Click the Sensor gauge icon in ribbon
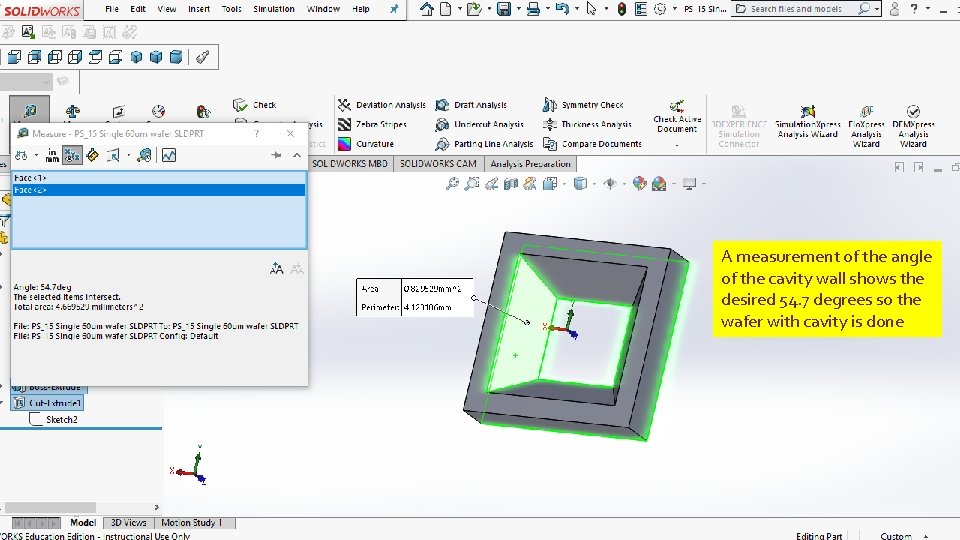The height and width of the screenshot is (540, 960). (158, 111)
